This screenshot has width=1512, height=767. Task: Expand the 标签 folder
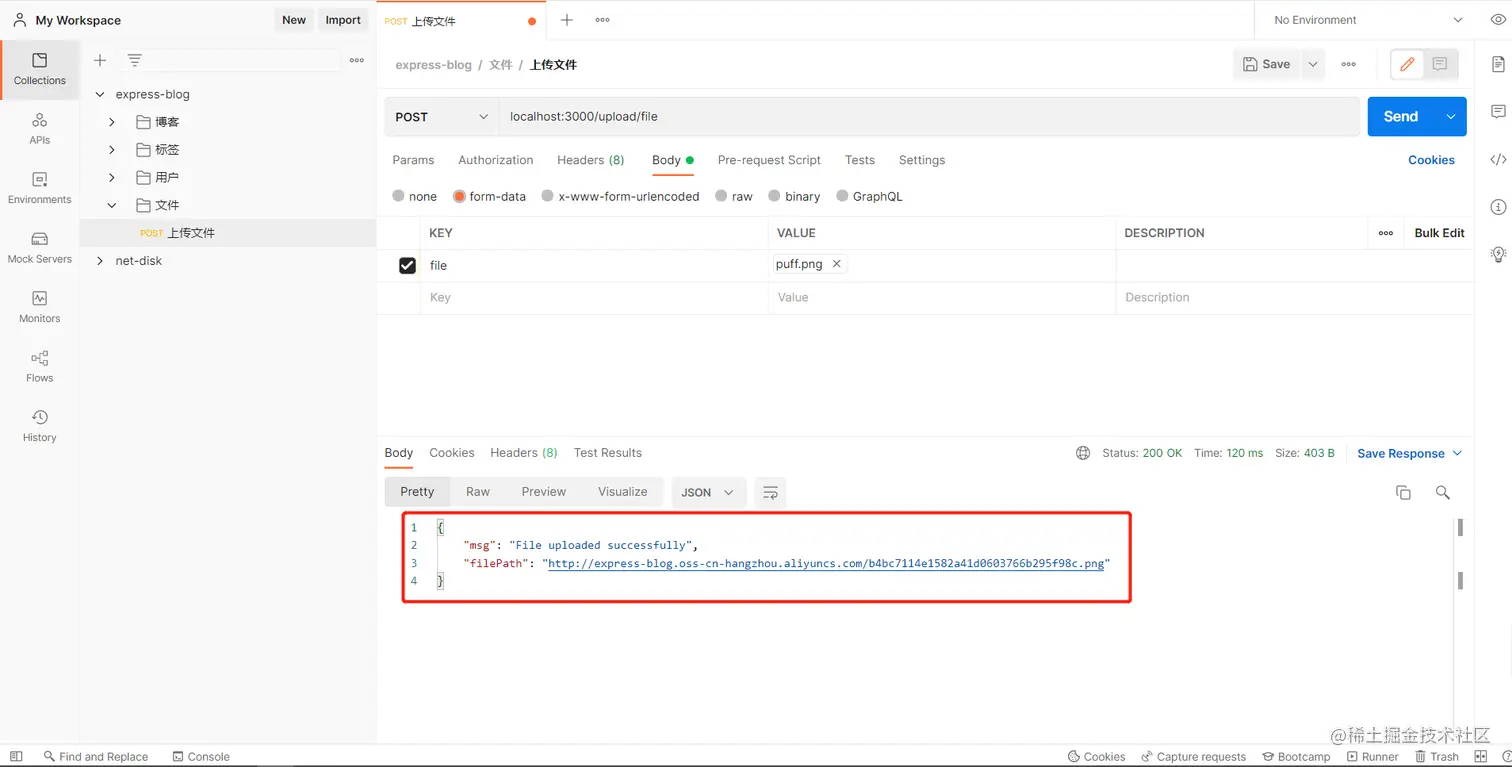(x=112, y=150)
